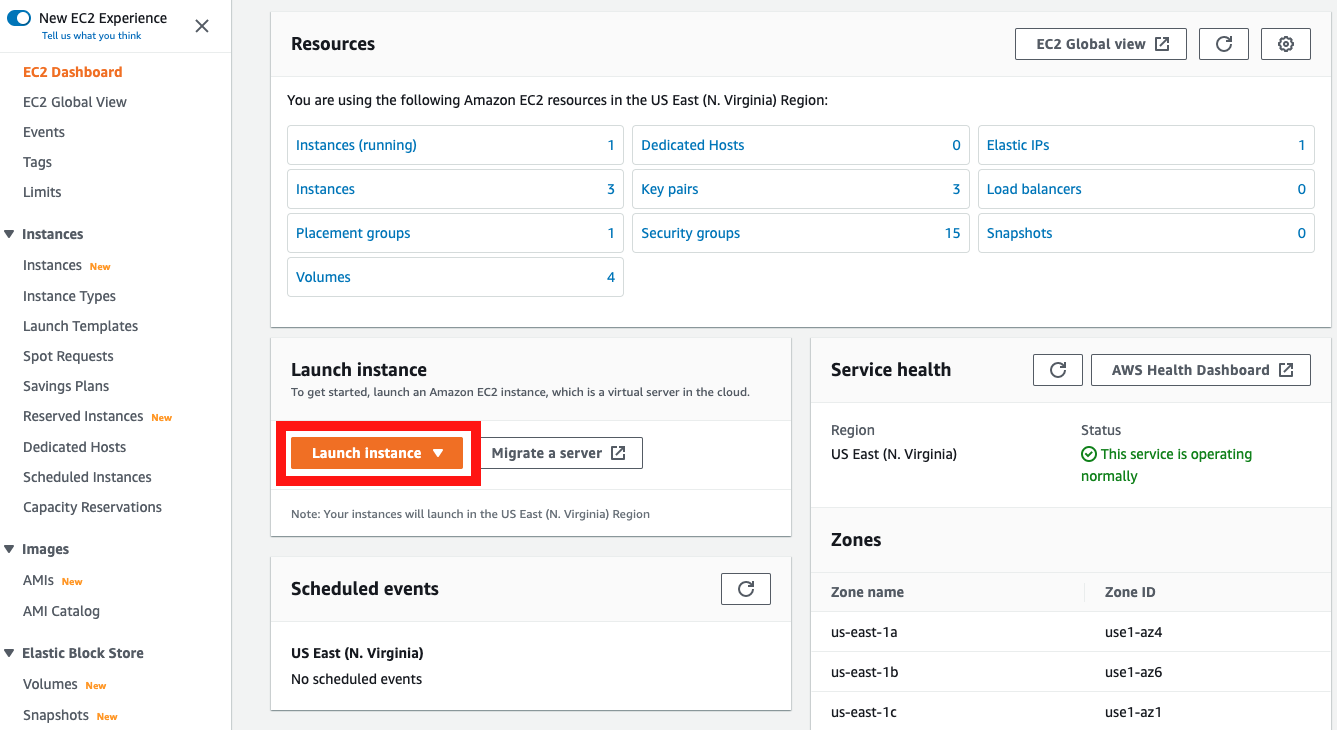Image resolution: width=1337 pixels, height=730 pixels.
Task: Open the AWS Health Dashboard button
Action: tap(1201, 370)
